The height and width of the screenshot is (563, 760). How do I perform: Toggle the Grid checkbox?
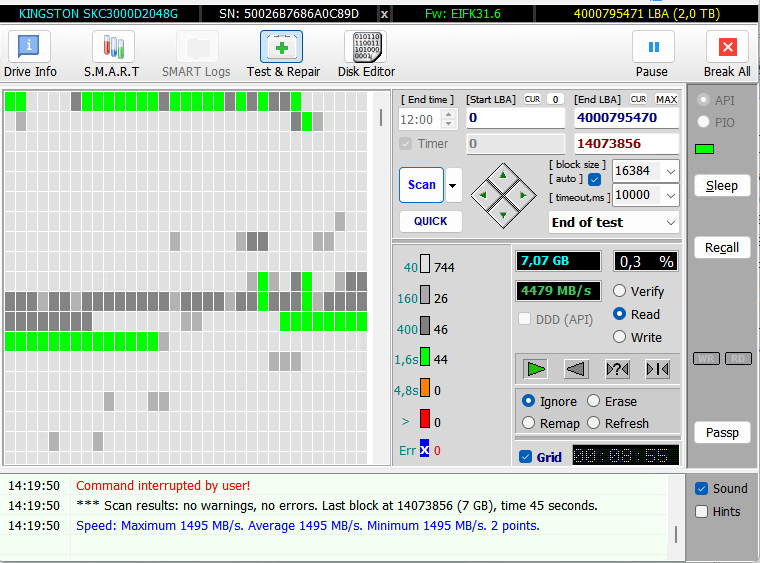click(x=525, y=457)
